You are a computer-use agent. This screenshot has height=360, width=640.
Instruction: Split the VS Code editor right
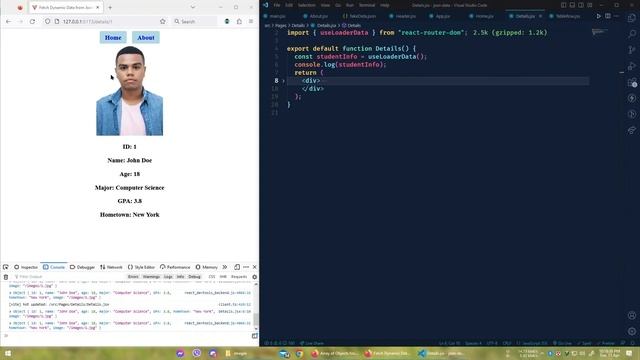[x=608, y=16]
